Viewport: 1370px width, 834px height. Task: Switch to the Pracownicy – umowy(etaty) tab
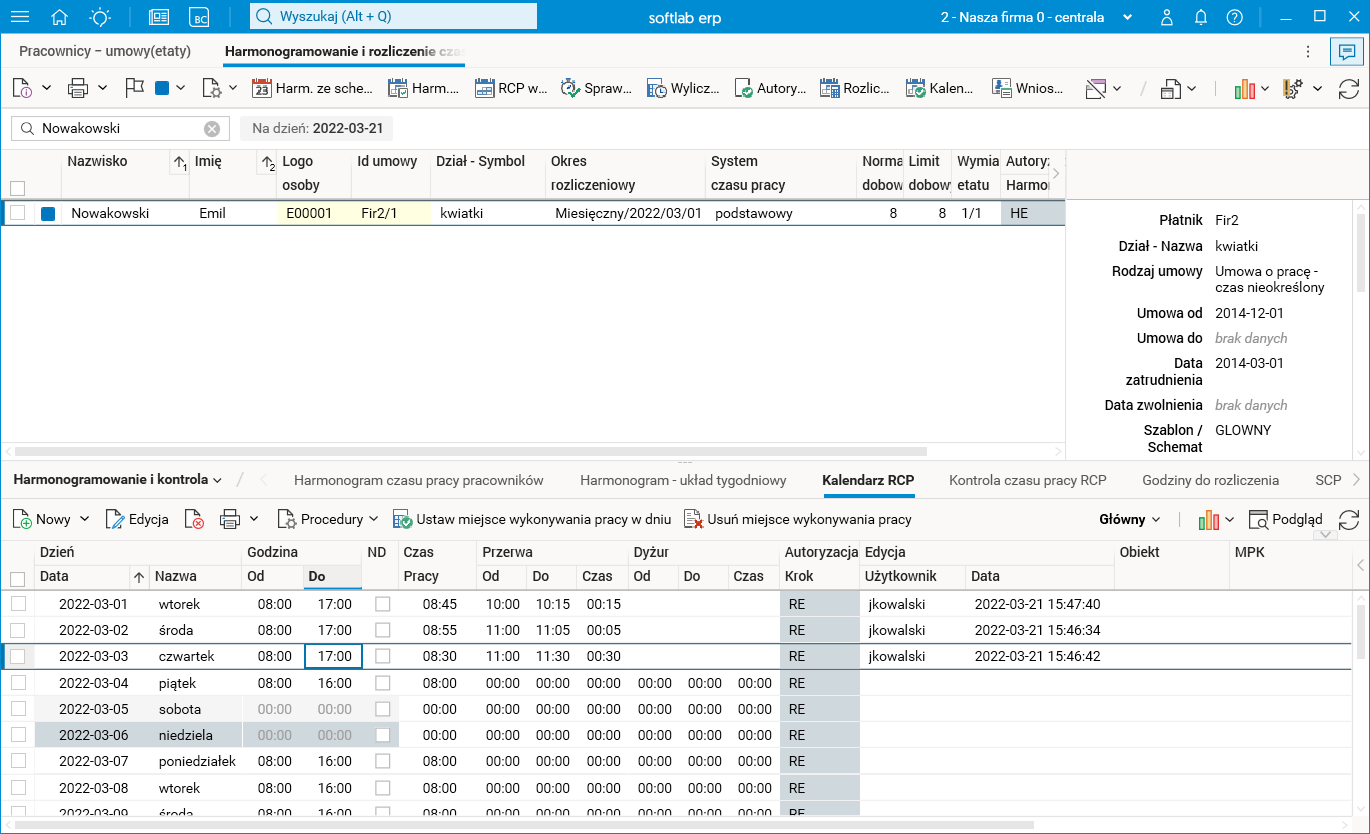pos(105,51)
